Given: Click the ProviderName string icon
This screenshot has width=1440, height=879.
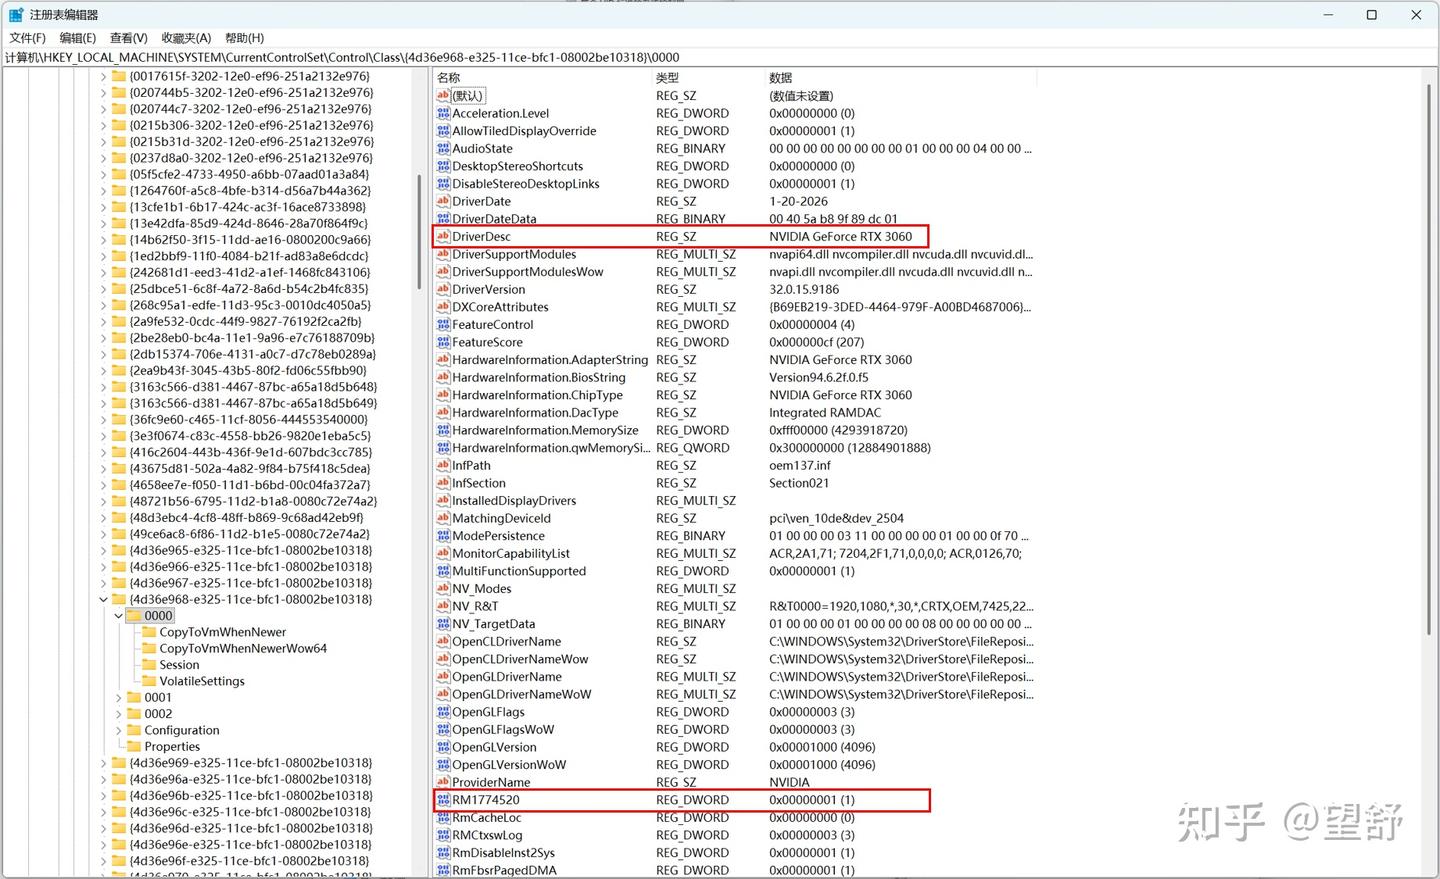Looking at the screenshot, I should click(x=443, y=782).
